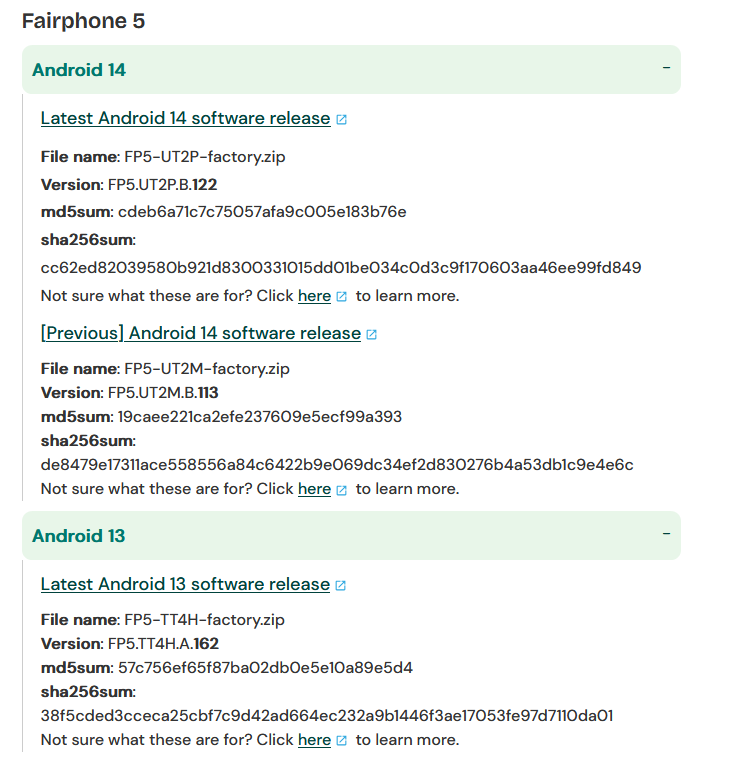Click external-link icon after Latest Android 14 release
Screen dimensions: 745x783
coord(342,119)
